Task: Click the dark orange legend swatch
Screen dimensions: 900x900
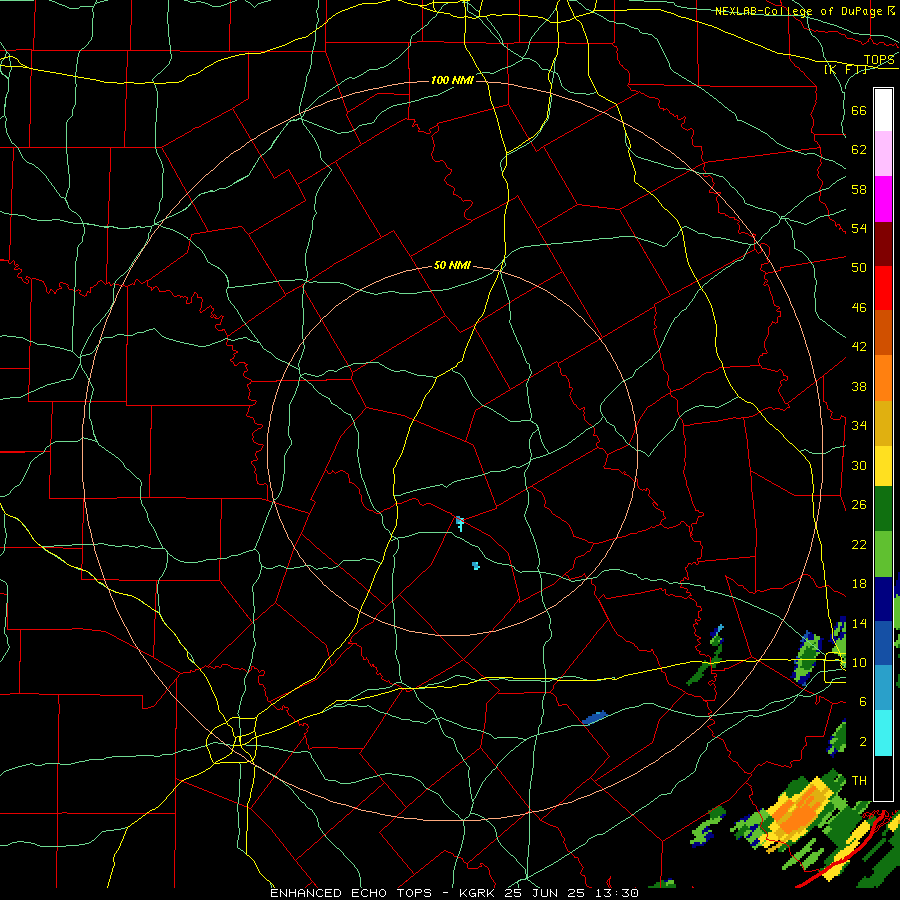Action: pos(883,333)
